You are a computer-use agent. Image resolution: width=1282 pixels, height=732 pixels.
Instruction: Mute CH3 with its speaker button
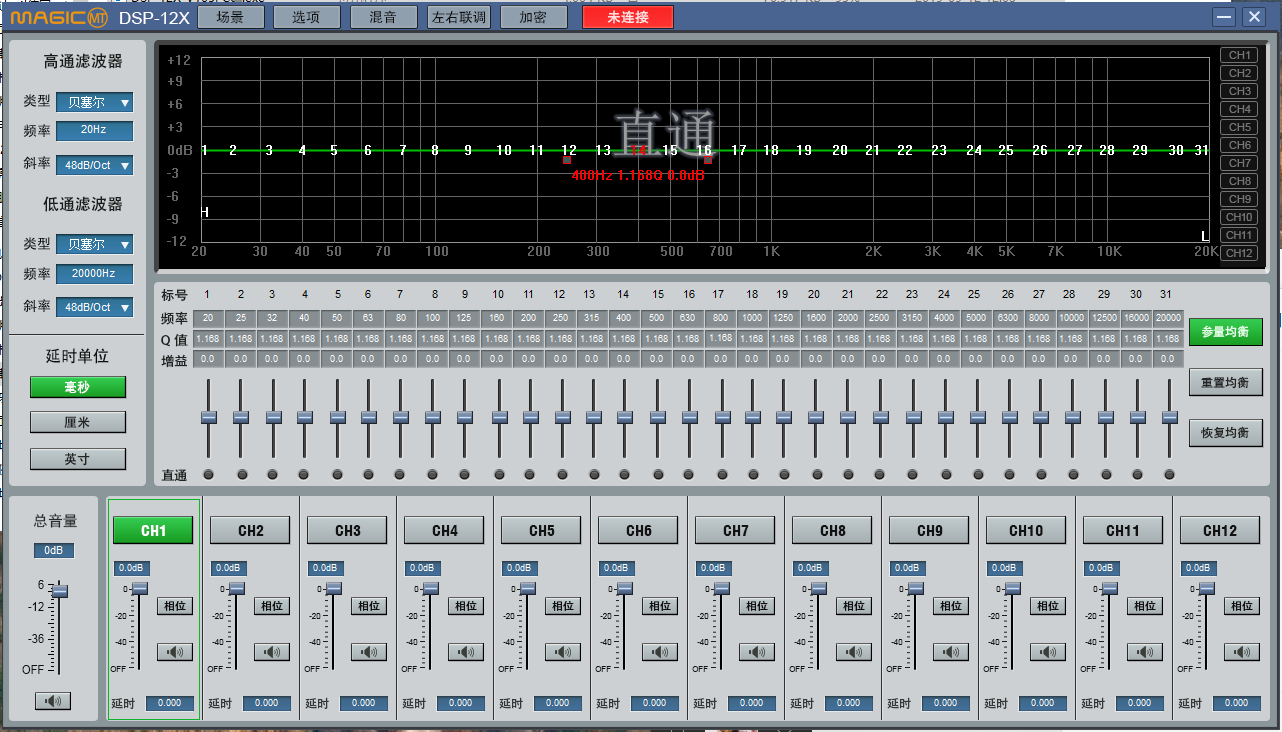tap(369, 652)
